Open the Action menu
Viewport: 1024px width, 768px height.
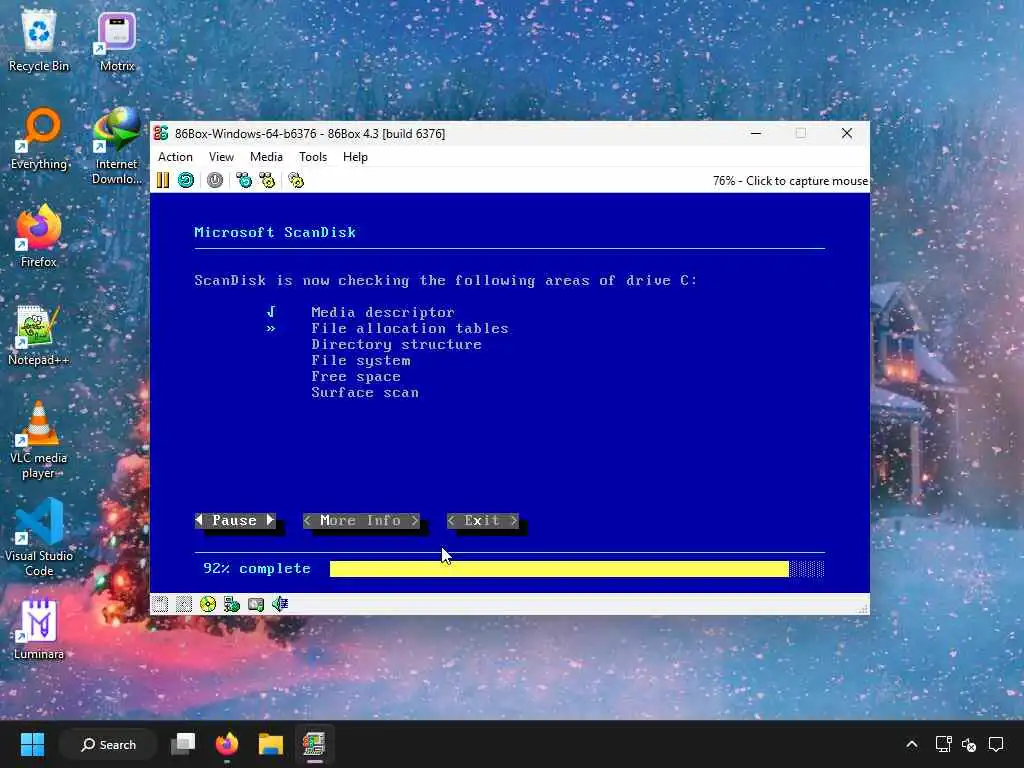click(175, 157)
